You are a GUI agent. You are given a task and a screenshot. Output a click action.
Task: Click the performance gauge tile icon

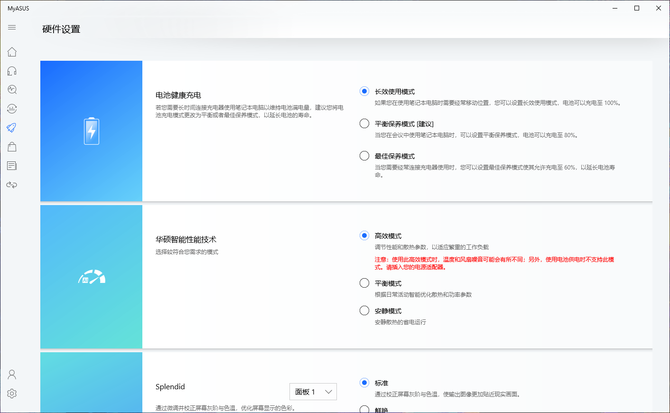coord(91,277)
